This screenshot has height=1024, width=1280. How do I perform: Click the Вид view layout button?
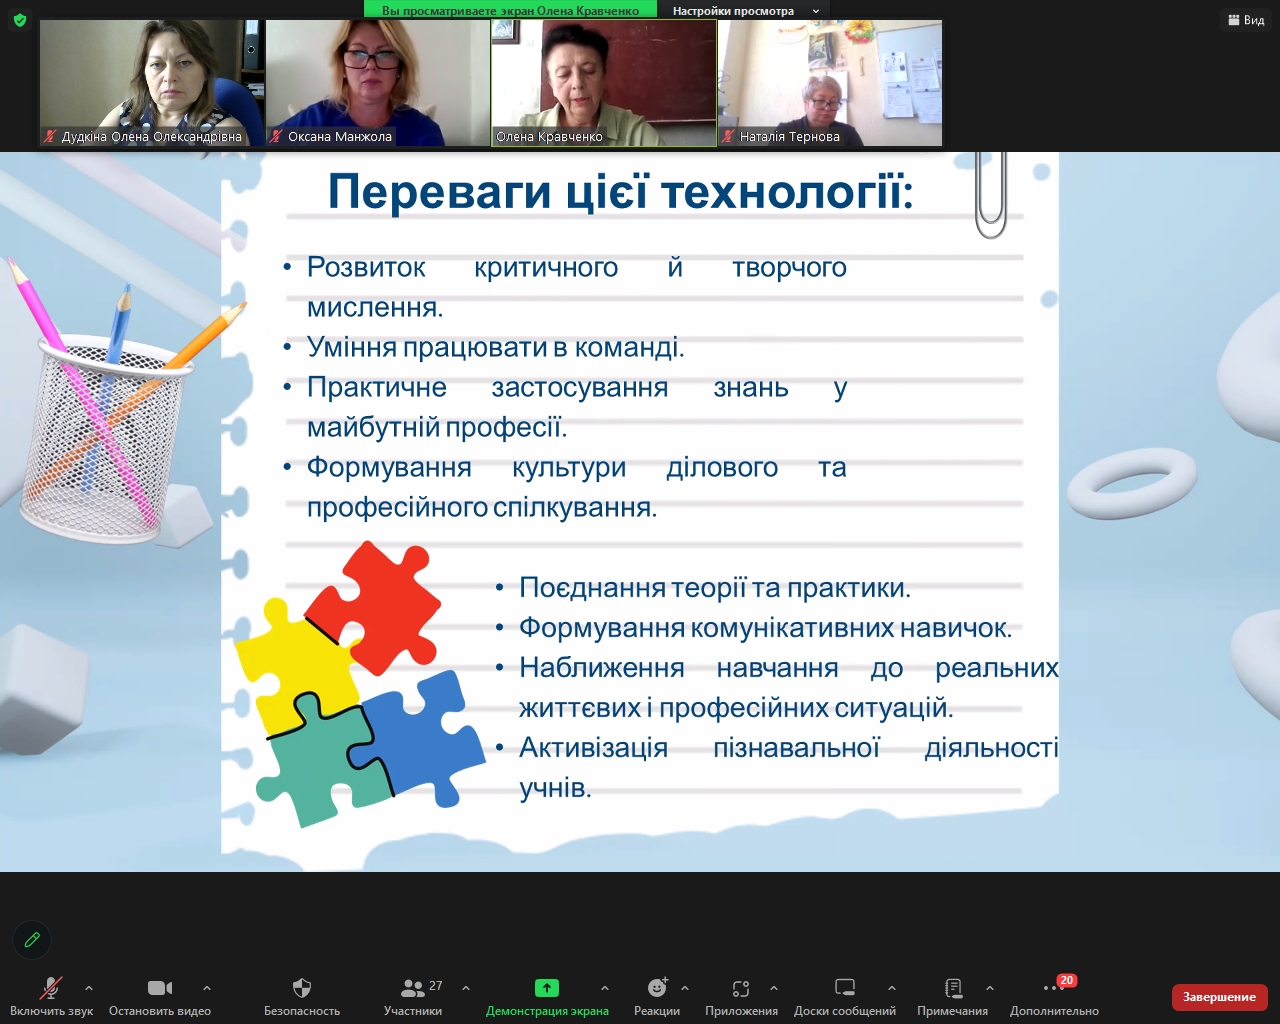coord(1246,20)
